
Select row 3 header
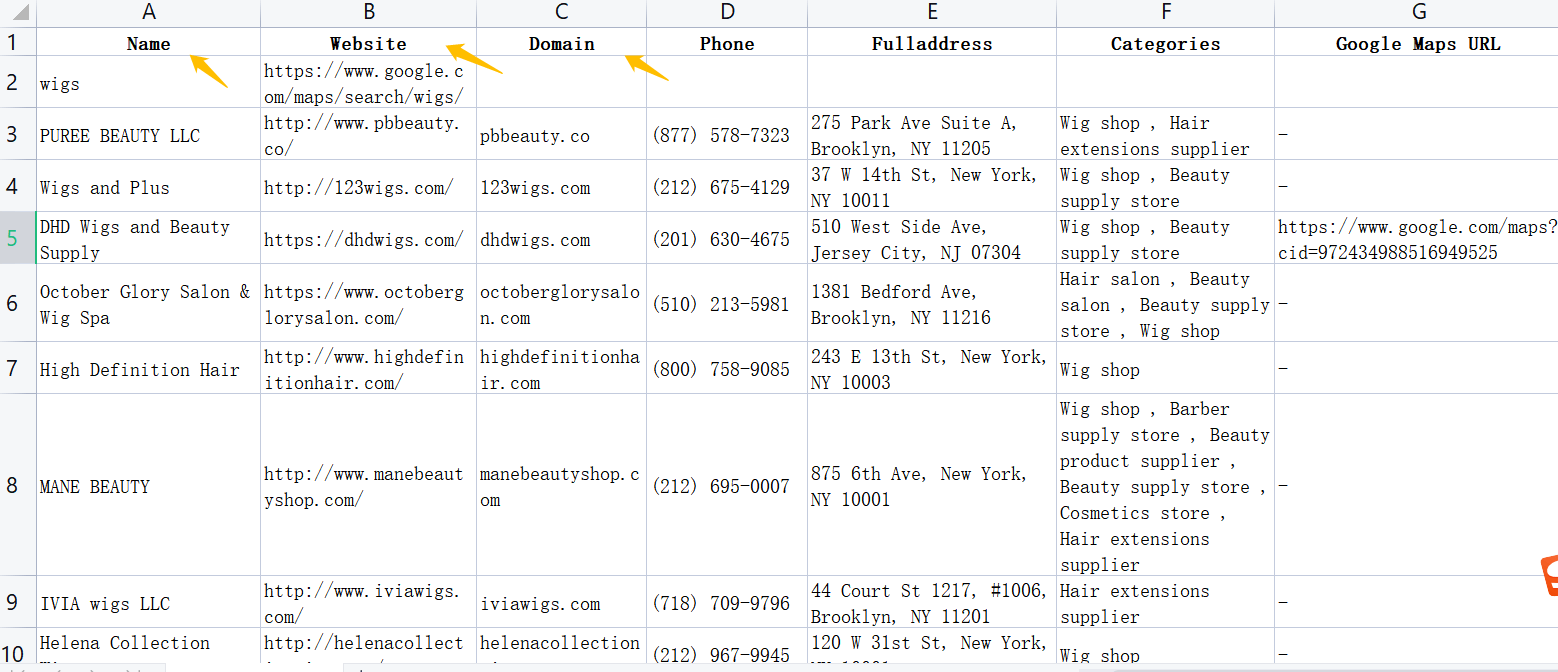click(x=18, y=134)
